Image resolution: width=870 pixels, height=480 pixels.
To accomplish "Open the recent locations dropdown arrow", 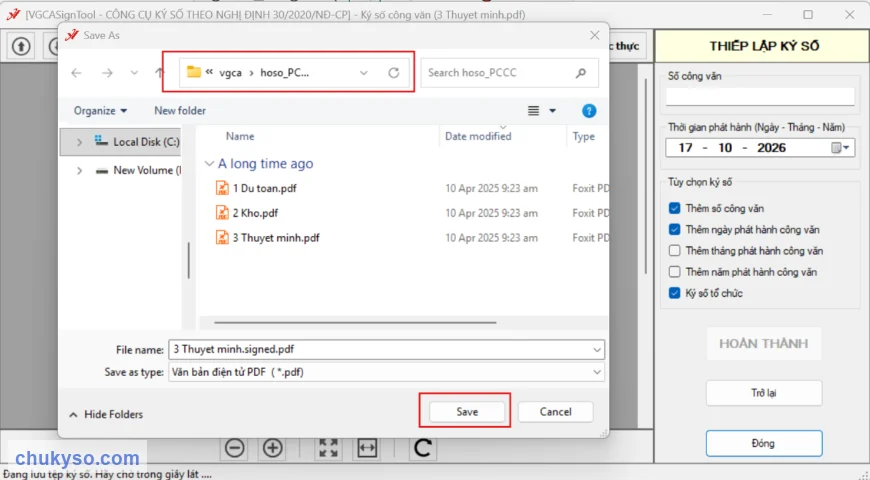I will pos(134,73).
